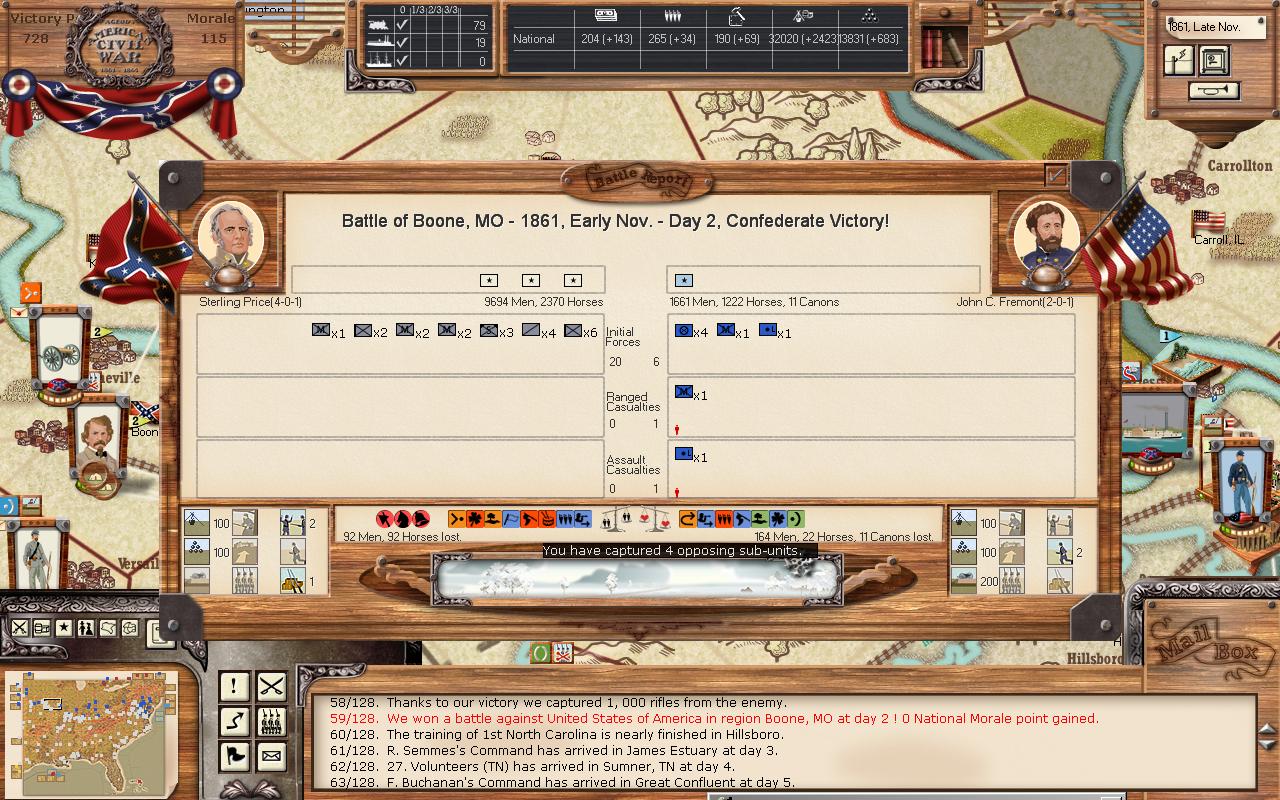Select the crossed sabers message filter
Viewport: 1280px width, 800px height.
[x=271, y=686]
